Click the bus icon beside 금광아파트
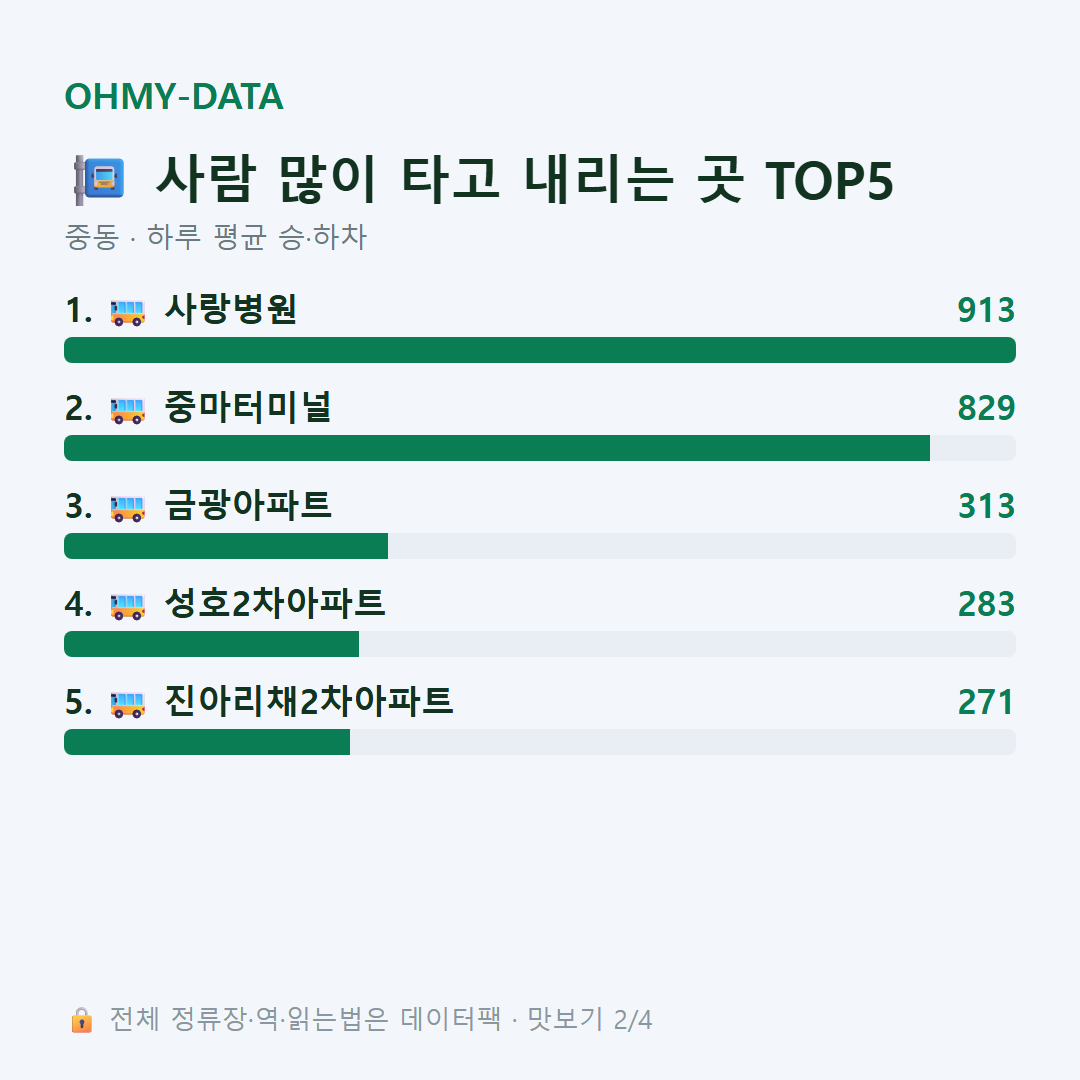 point(128,508)
